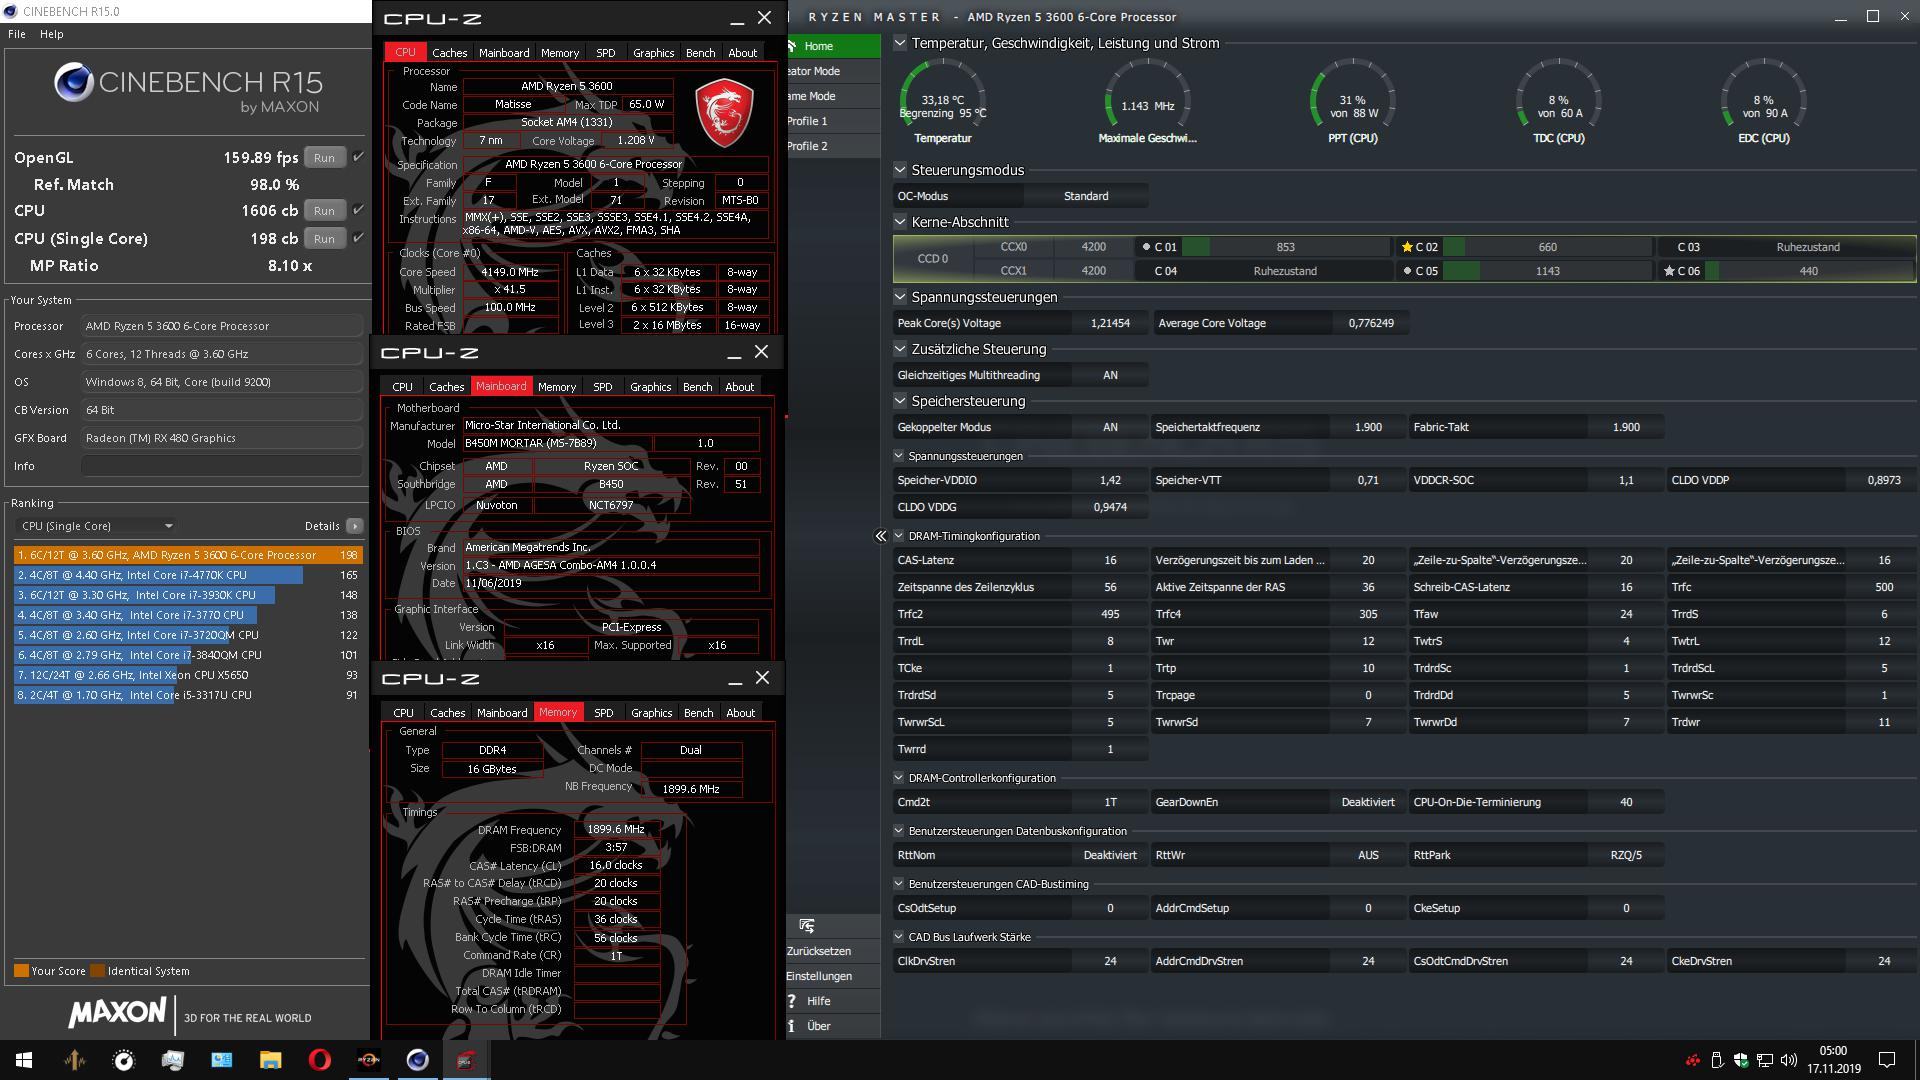
Task: Collapse the DRAM-Timingkonfiguration section
Action: pyautogui.click(x=899, y=536)
